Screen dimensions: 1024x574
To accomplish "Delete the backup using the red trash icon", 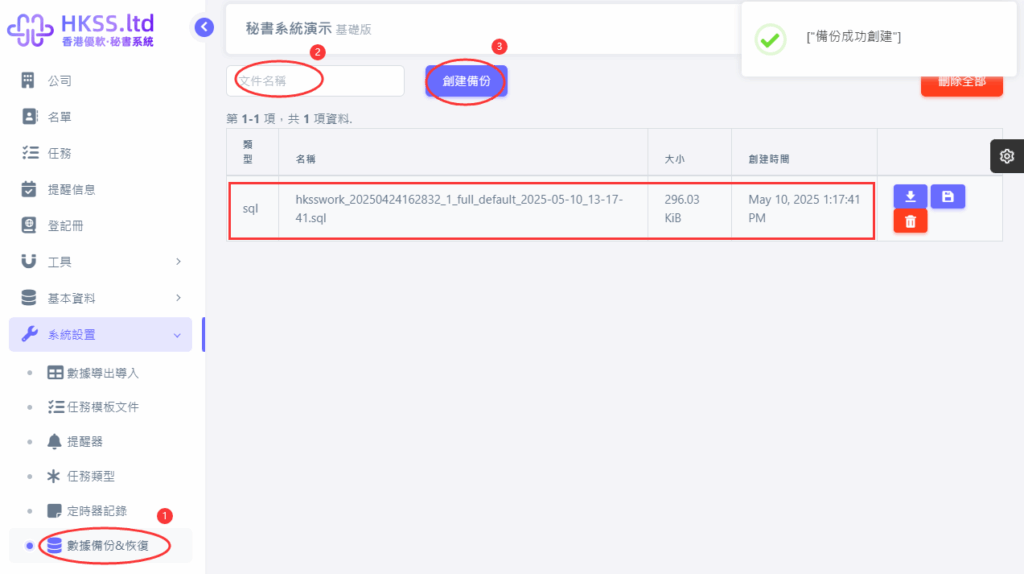I will pyautogui.click(x=910, y=221).
